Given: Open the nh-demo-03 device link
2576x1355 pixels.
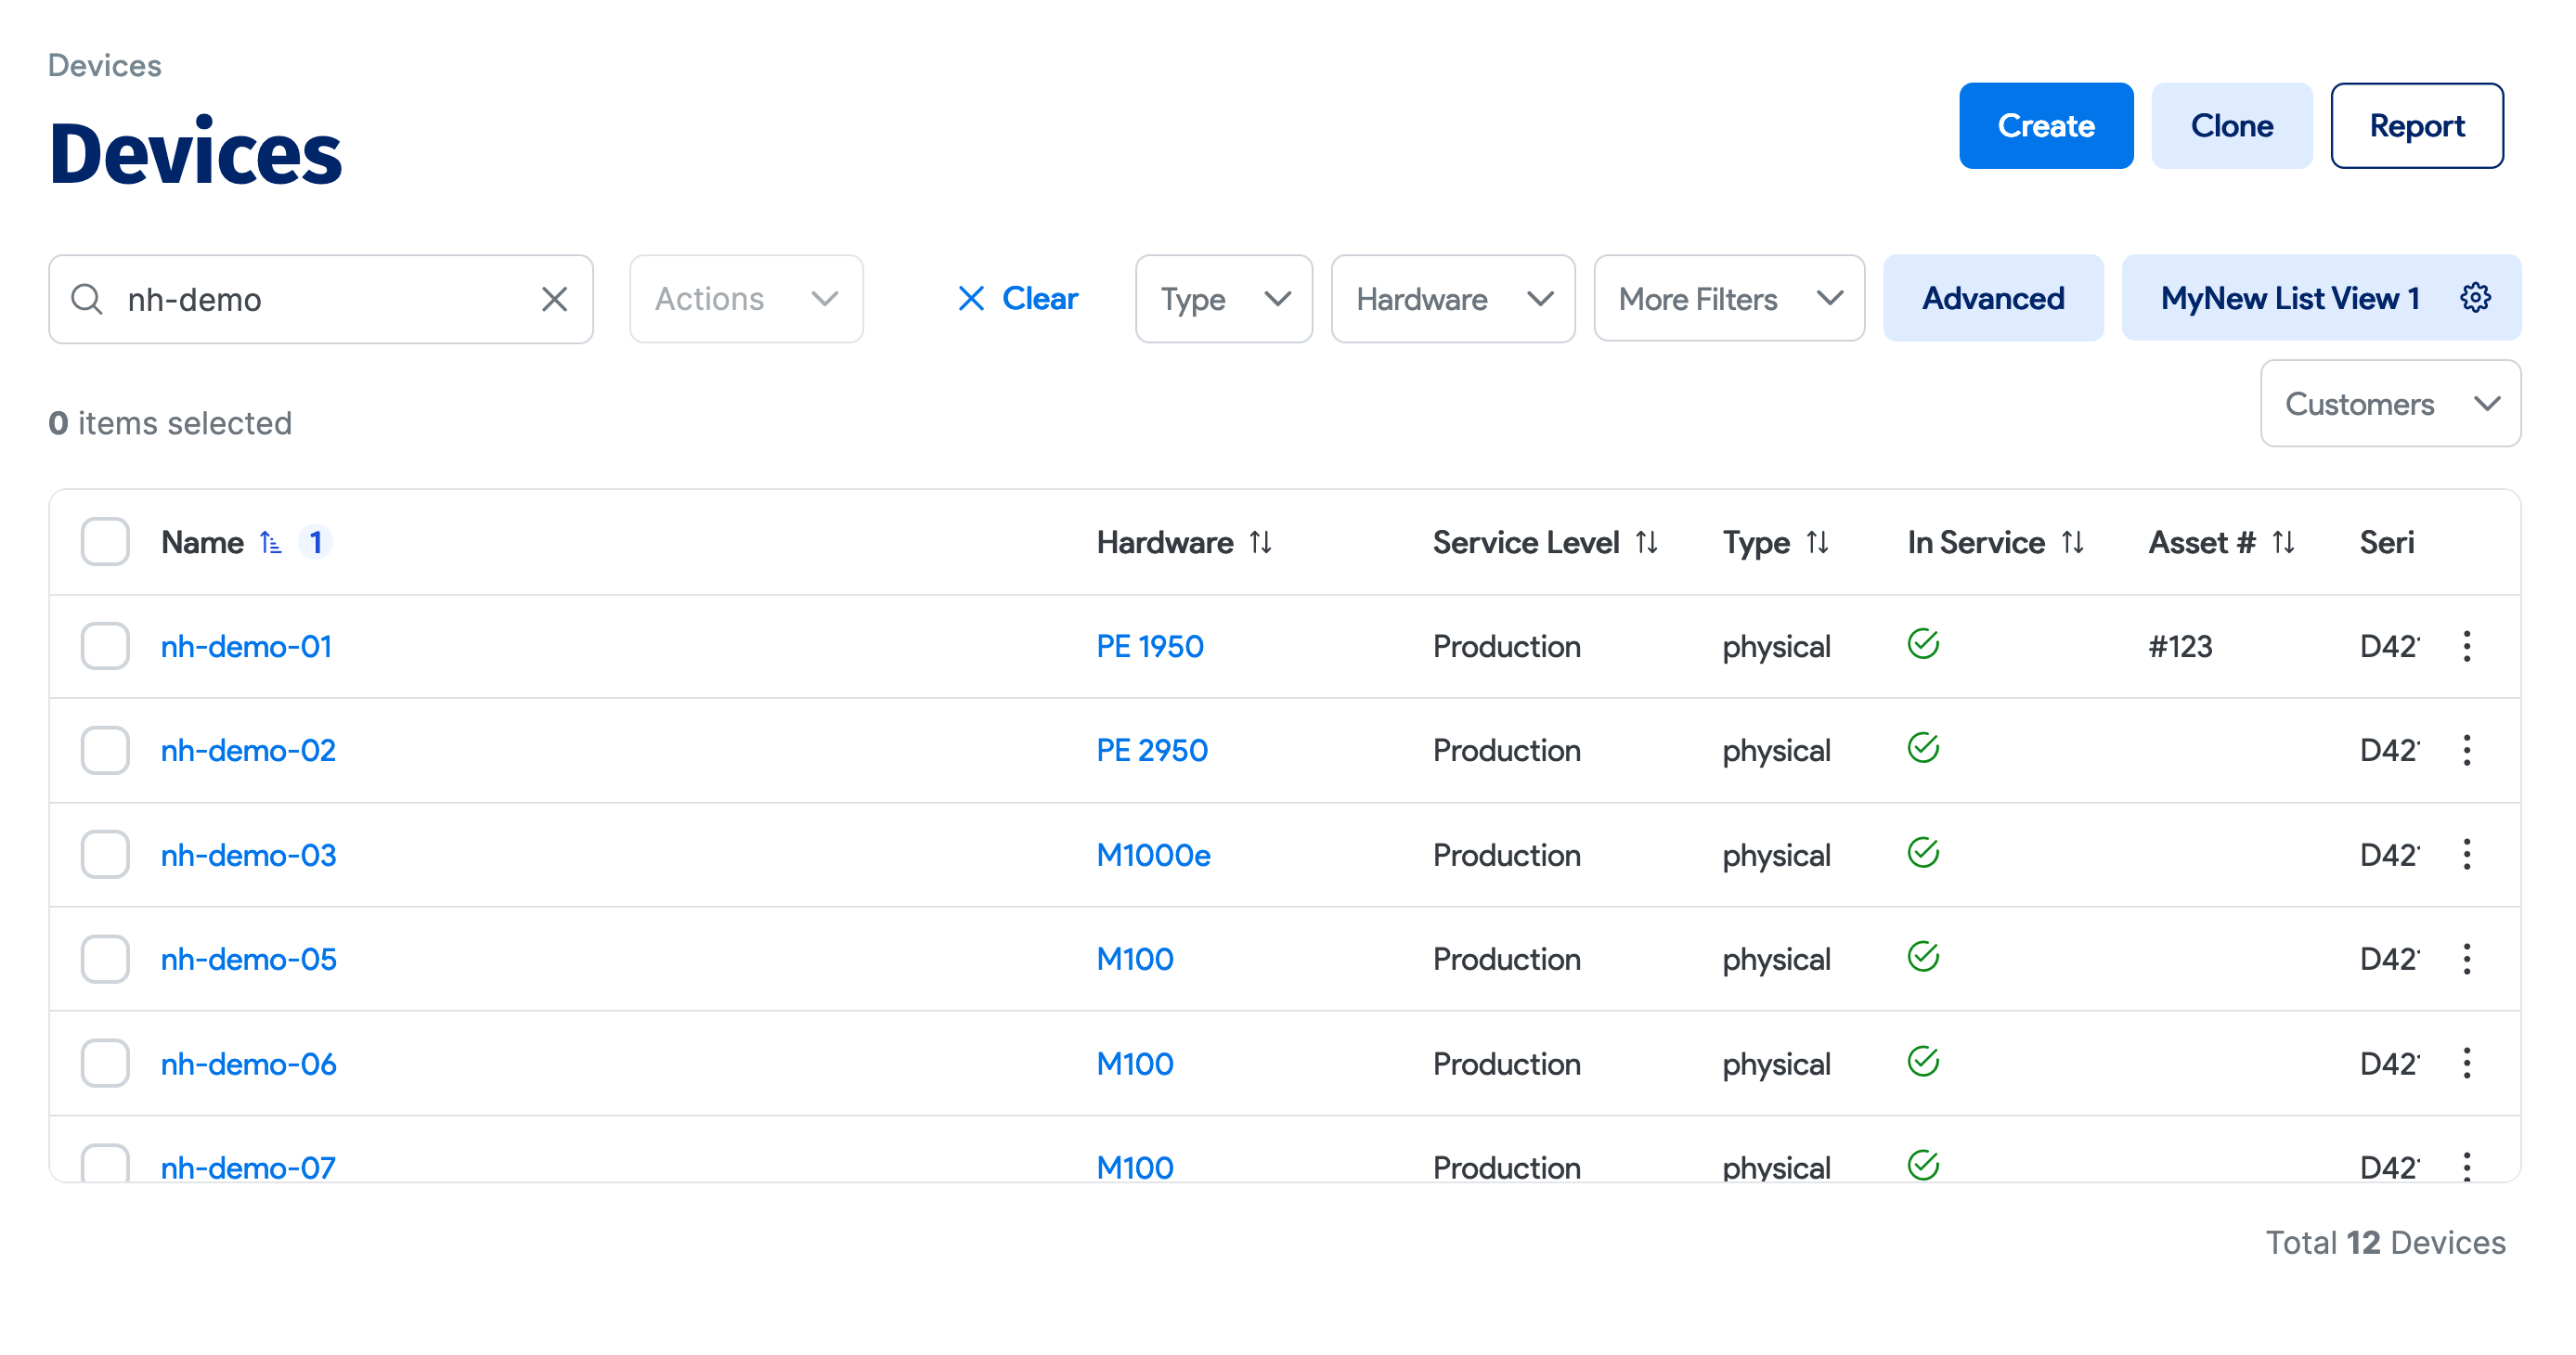Looking at the screenshot, I should point(248,854).
